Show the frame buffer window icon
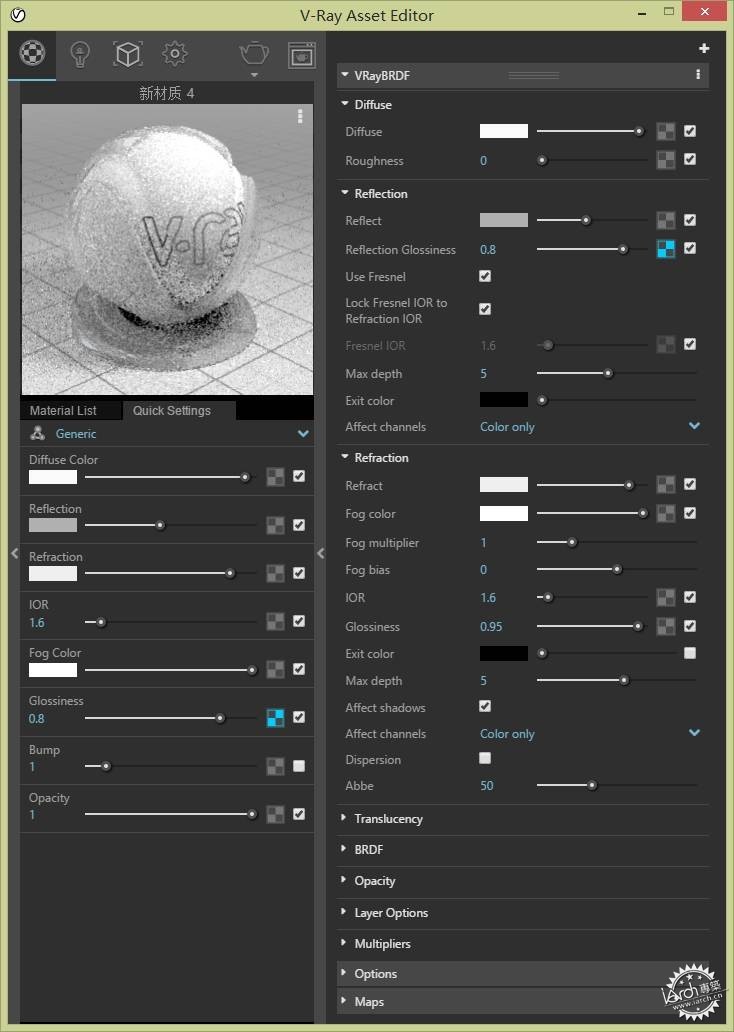This screenshot has height=1032, width=734. tap(301, 55)
